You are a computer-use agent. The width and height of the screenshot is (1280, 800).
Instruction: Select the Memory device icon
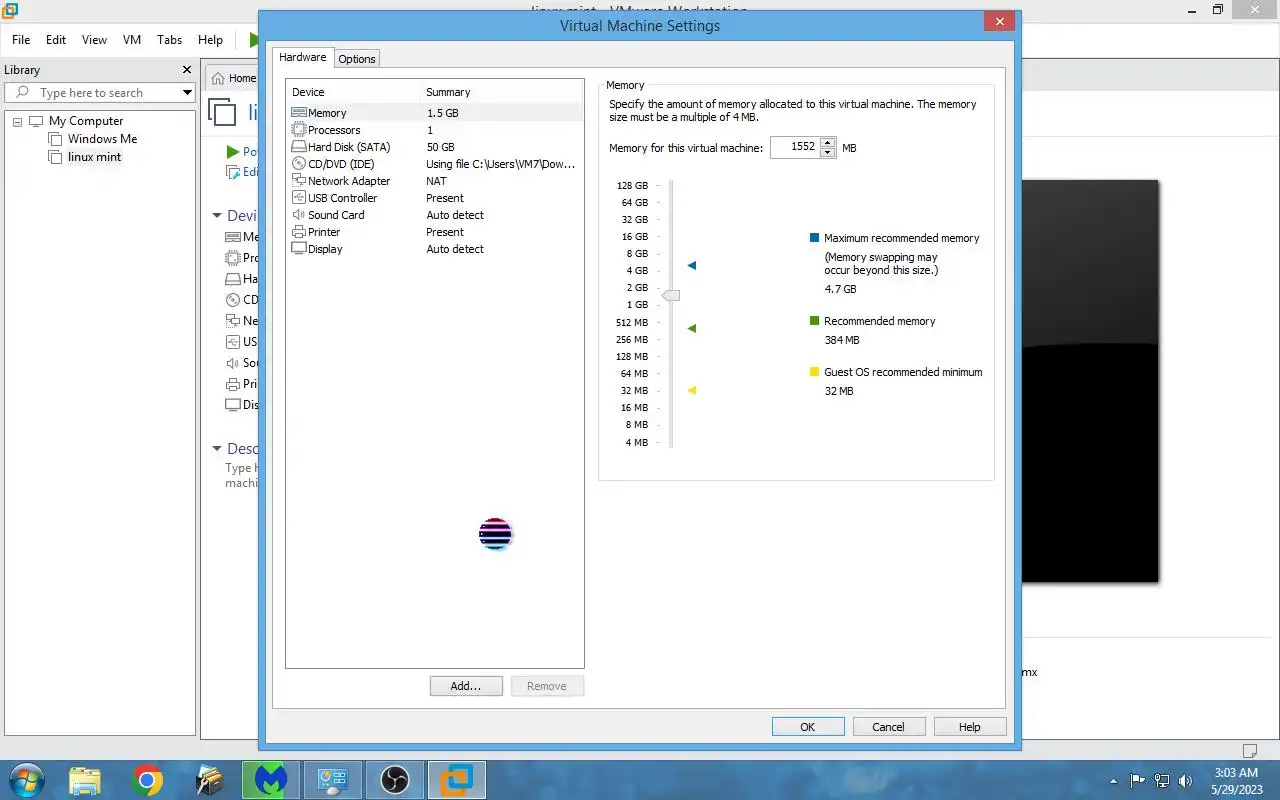(x=299, y=113)
